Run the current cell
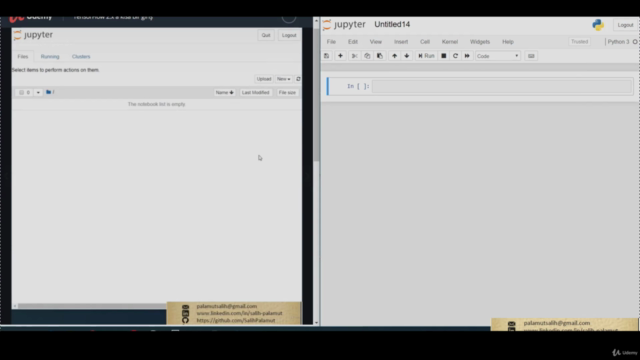 (x=426, y=56)
